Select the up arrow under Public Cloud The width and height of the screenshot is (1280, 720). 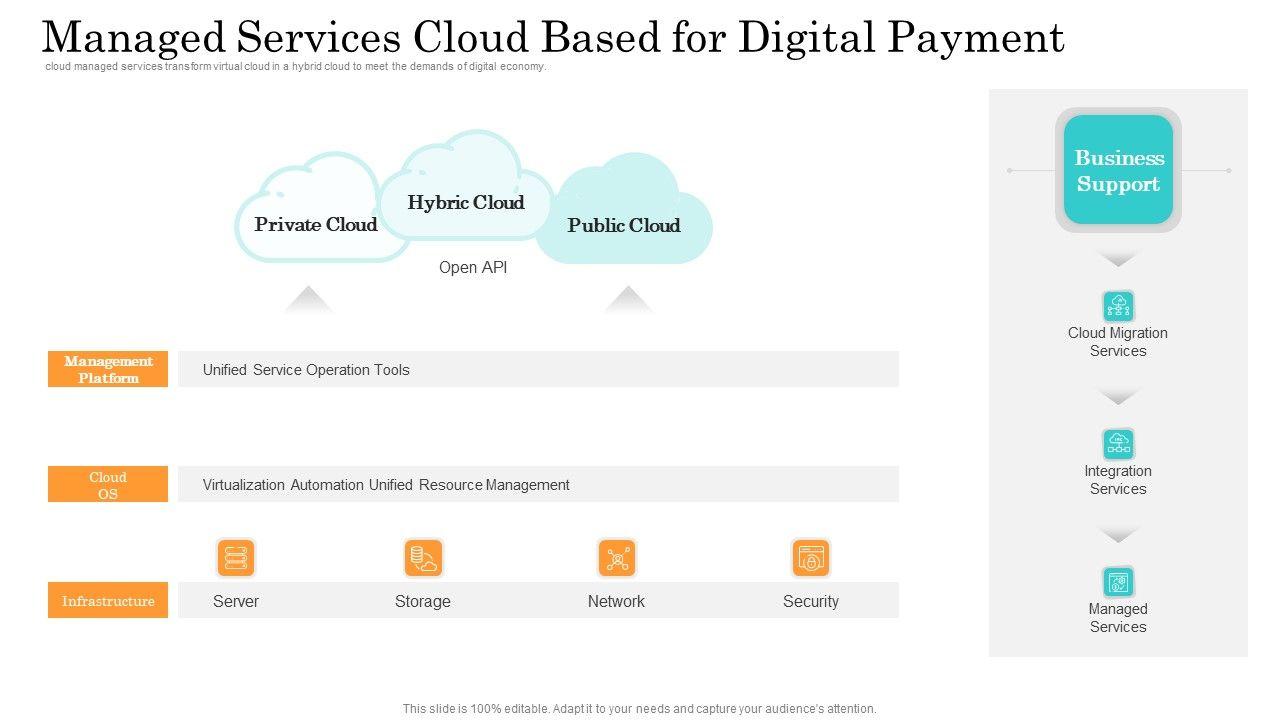[x=628, y=300]
